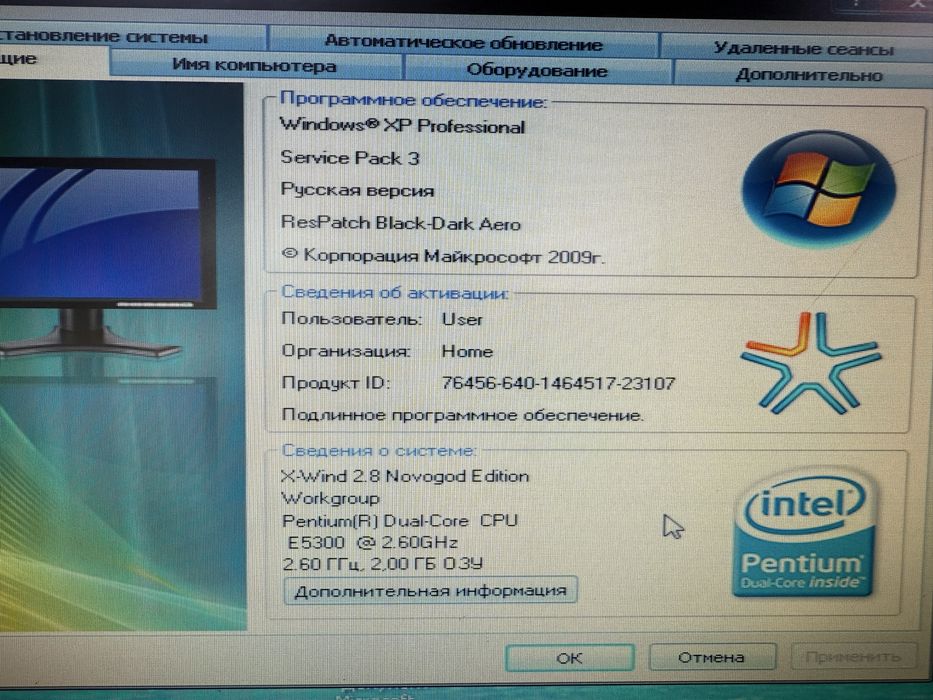Image resolution: width=933 pixels, height=700 pixels.
Task: Click the Дополнительная информация button
Action: pos(430,590)
